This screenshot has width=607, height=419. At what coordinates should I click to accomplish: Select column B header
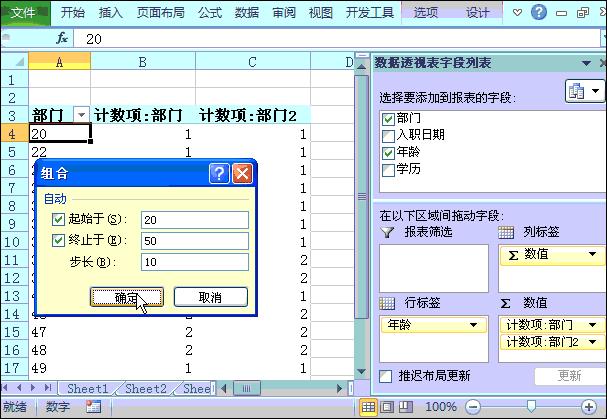143,62
